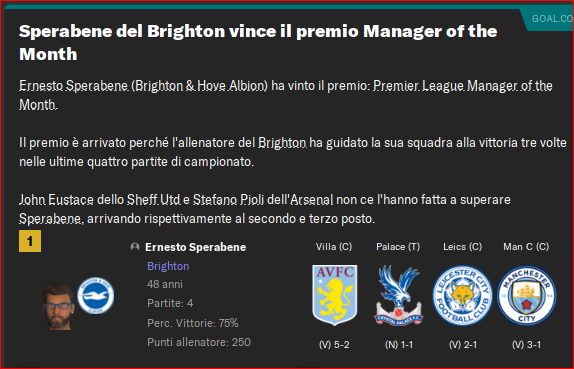Open the (V) 3-1 Man City result

[526, 344]
